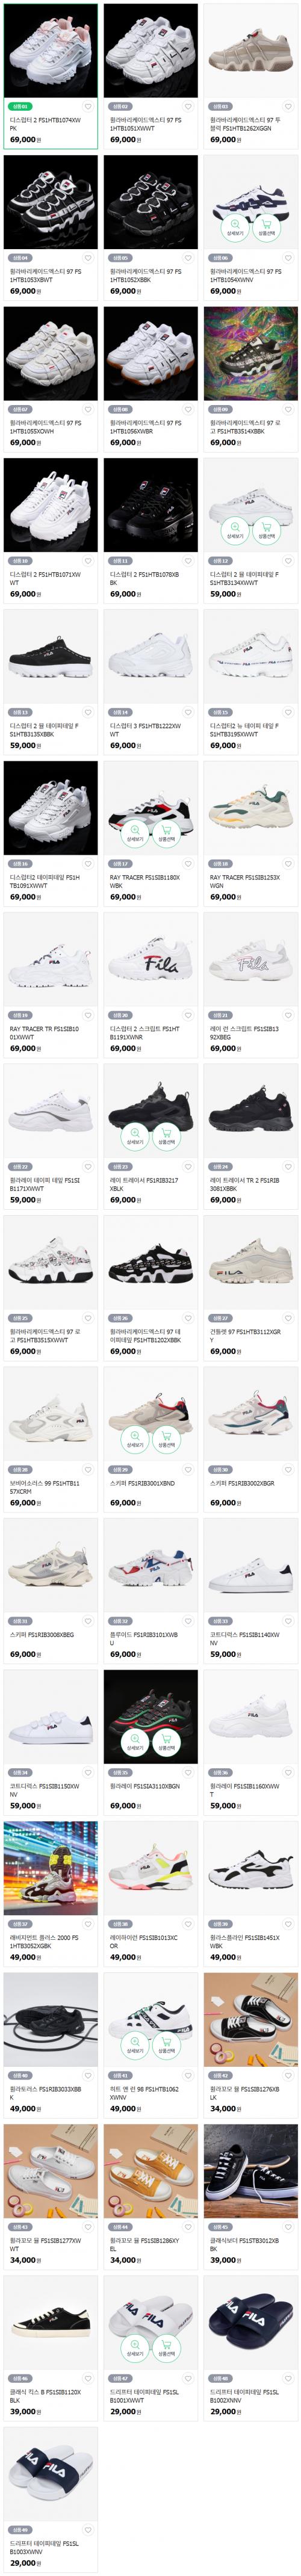
Task: Click 상품선택 cart icon on 휠라레이 FS1SIA3110XBGN
Action: coord(166,1742)
